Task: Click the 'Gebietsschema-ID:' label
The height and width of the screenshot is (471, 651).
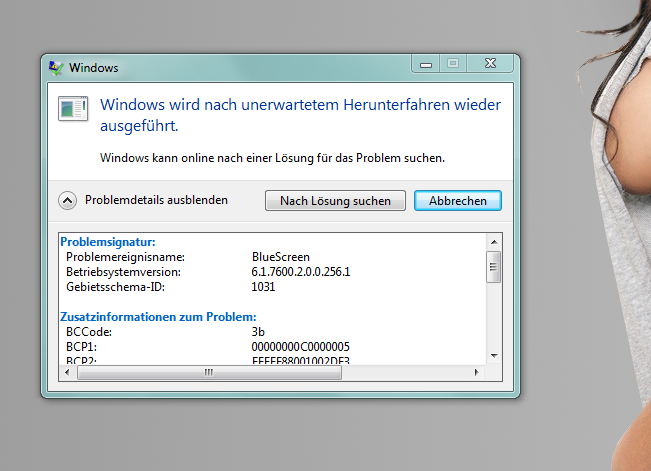Action: pyautogui.click(x=115, y=287)
